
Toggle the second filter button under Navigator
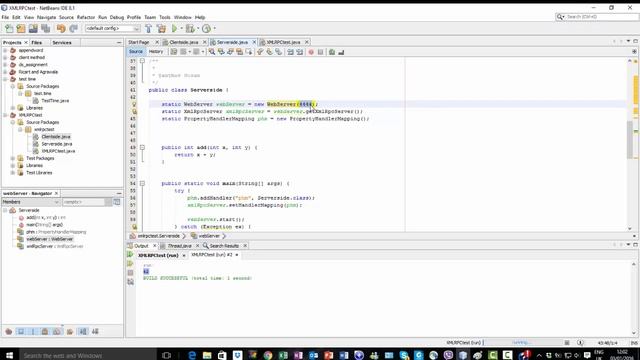[21, 331]
